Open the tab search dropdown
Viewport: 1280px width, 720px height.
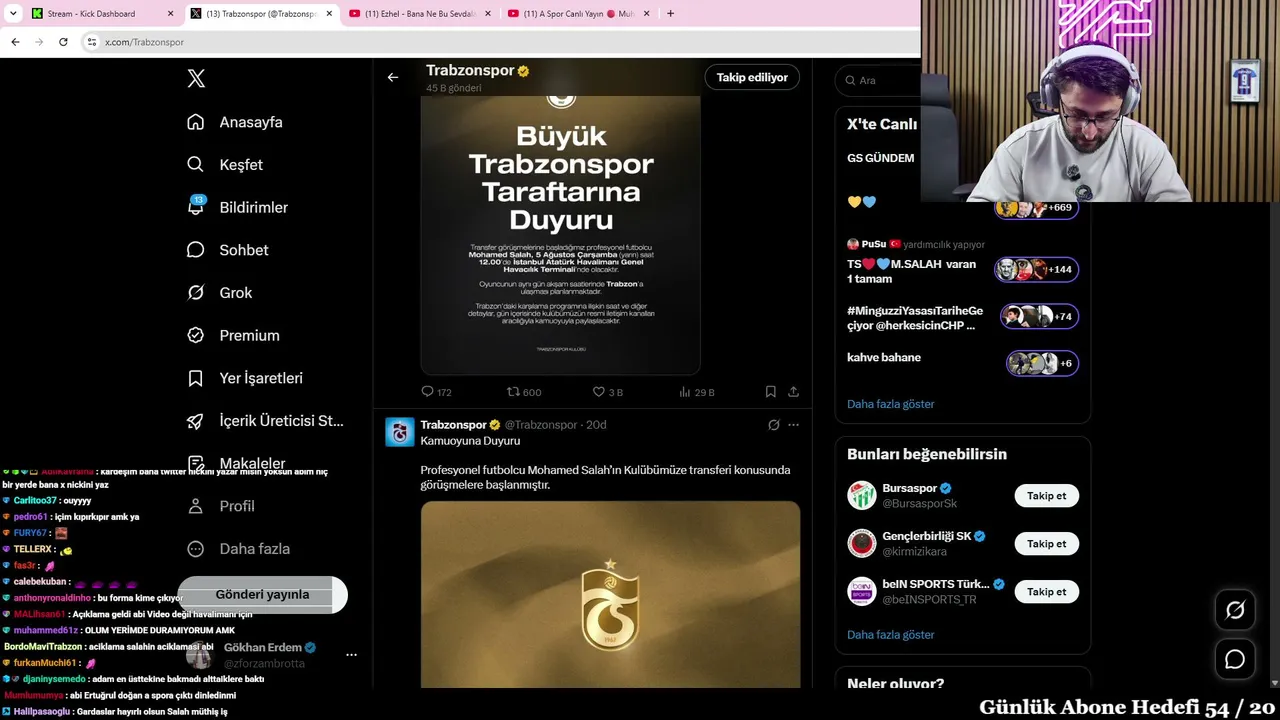point(13,14)
